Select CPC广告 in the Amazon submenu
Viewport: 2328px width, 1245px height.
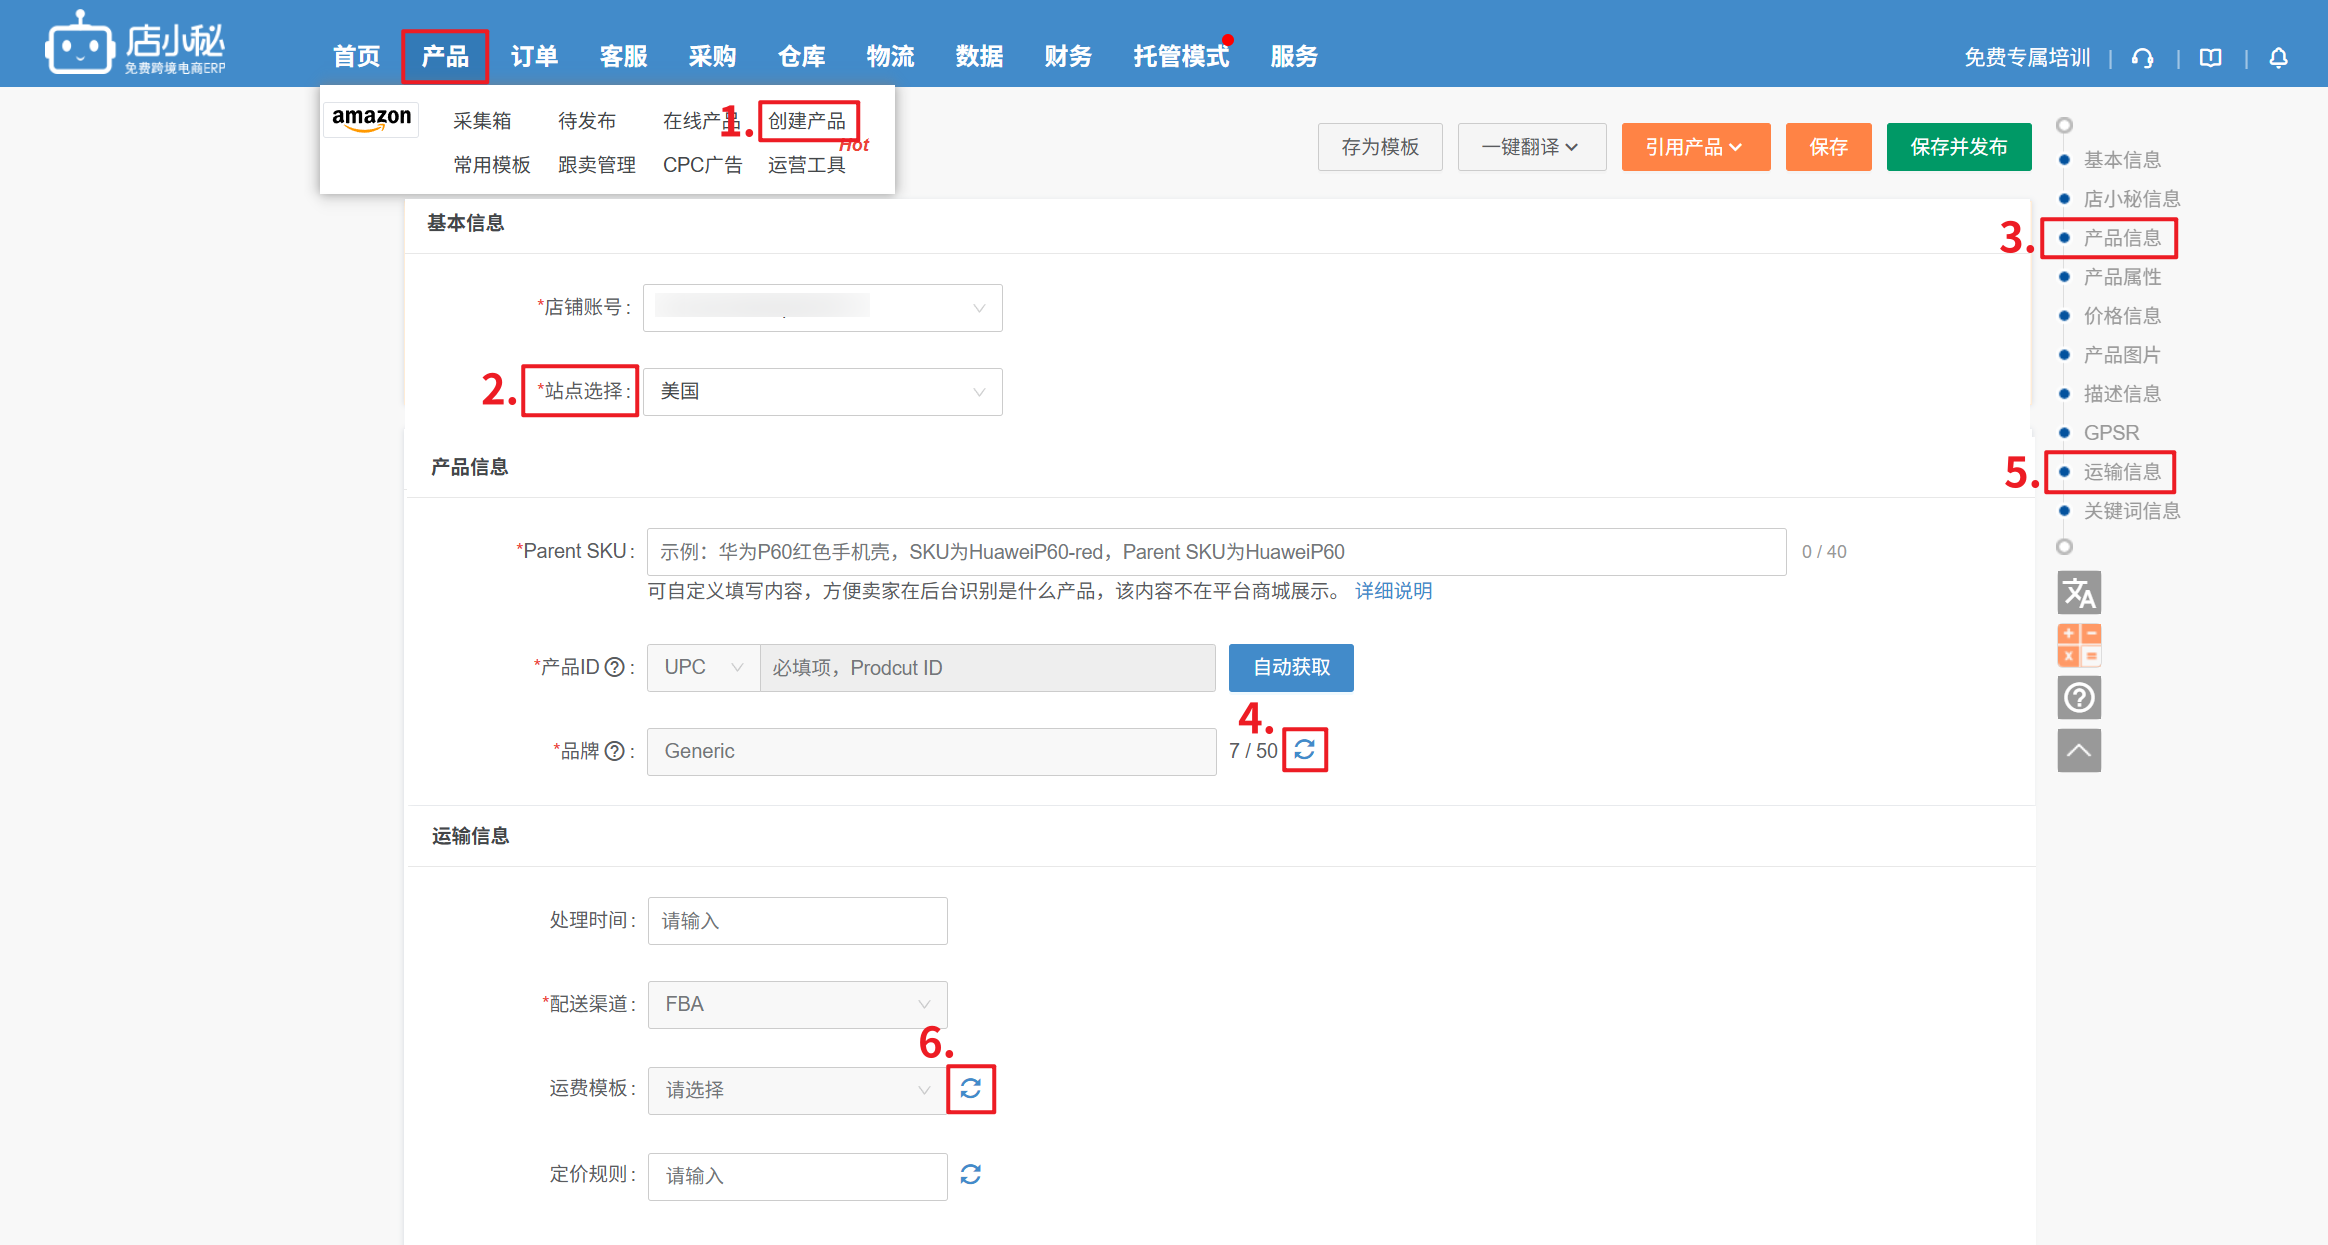point(702,165)
